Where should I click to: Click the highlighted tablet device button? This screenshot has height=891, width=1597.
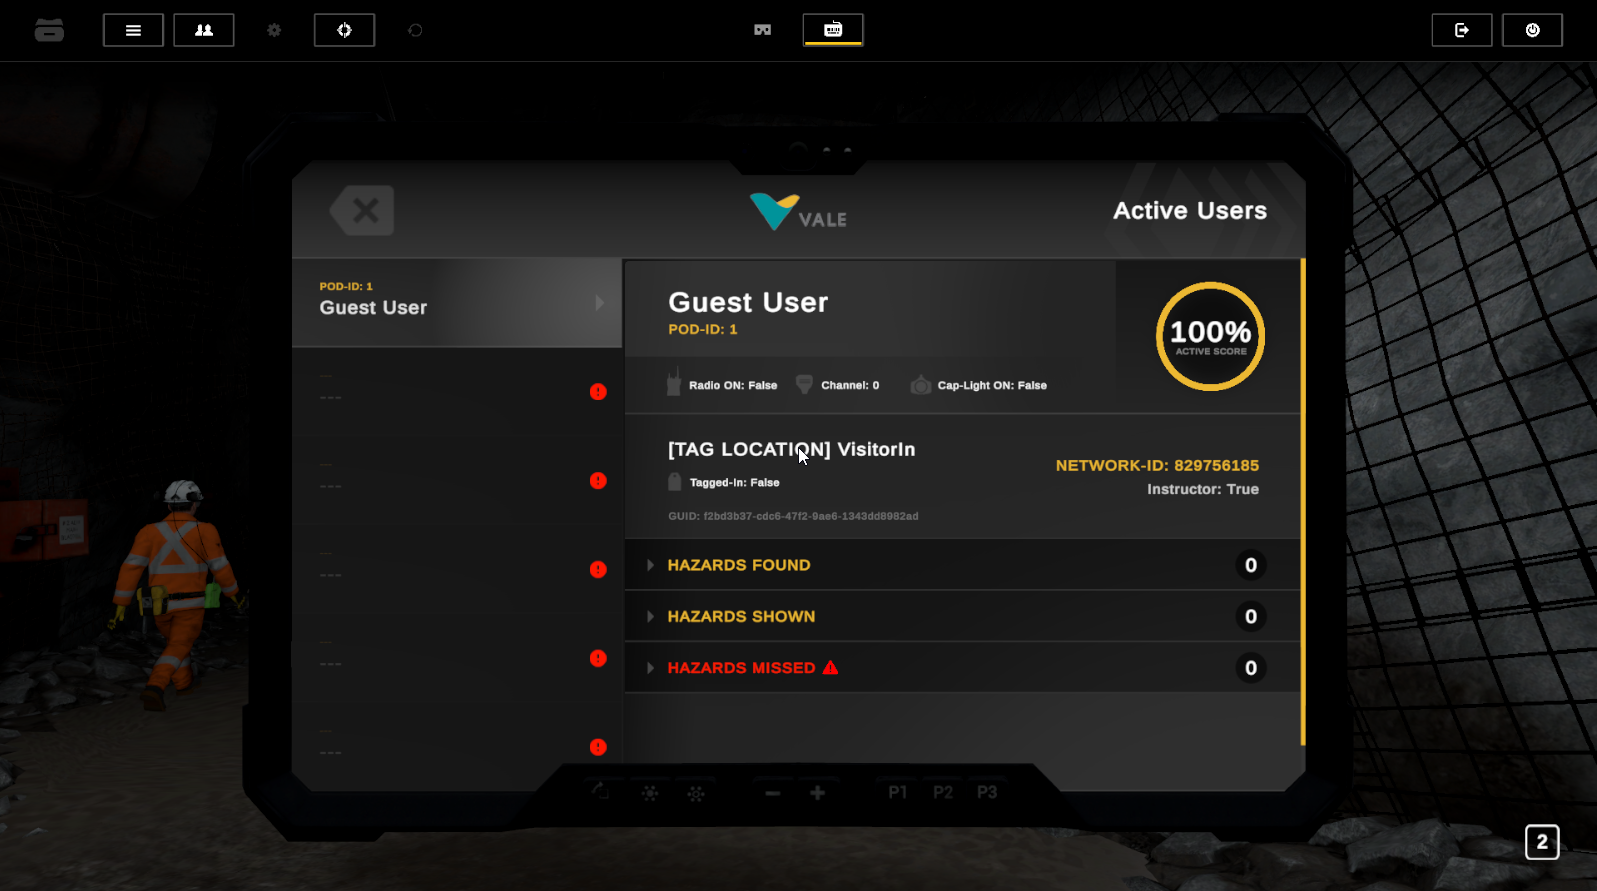(832, 30)
